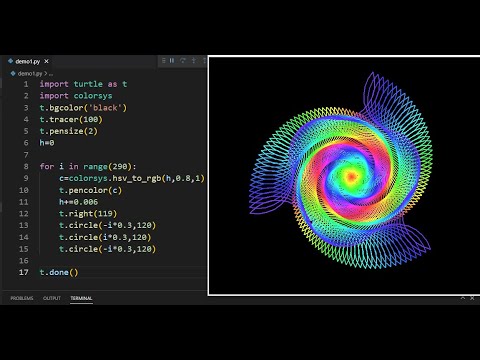Click the h+=0.006 line
This screenshot has height=360, width=480.
tap(79, 202)
